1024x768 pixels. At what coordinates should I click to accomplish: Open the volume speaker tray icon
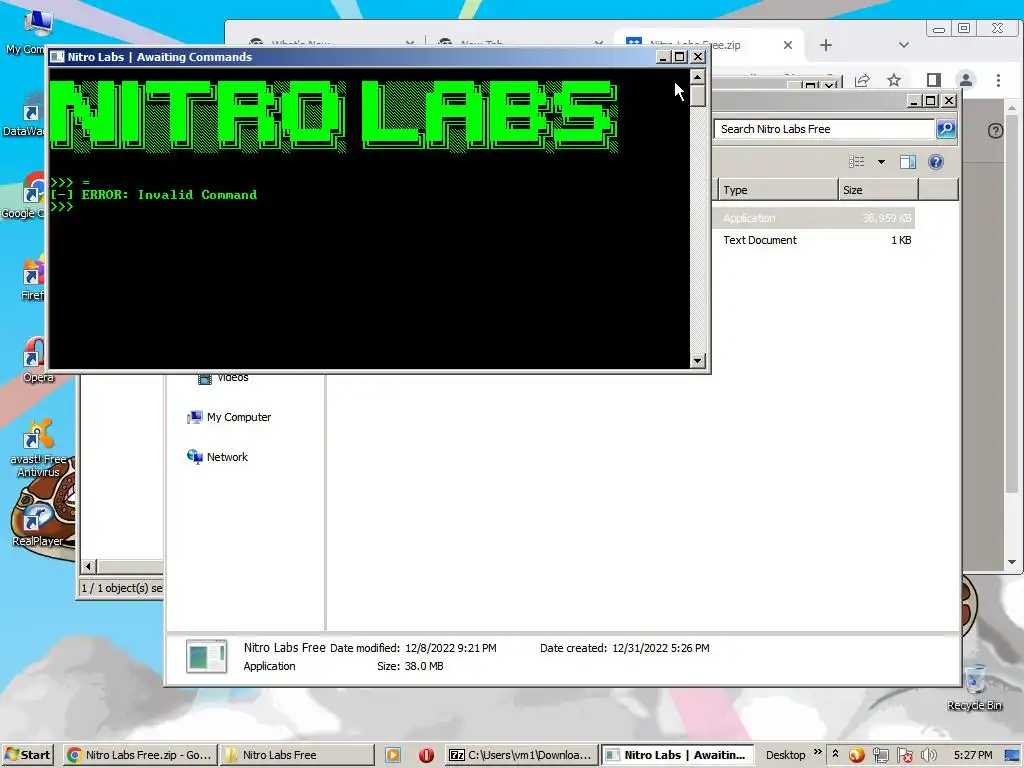point(929,756)
